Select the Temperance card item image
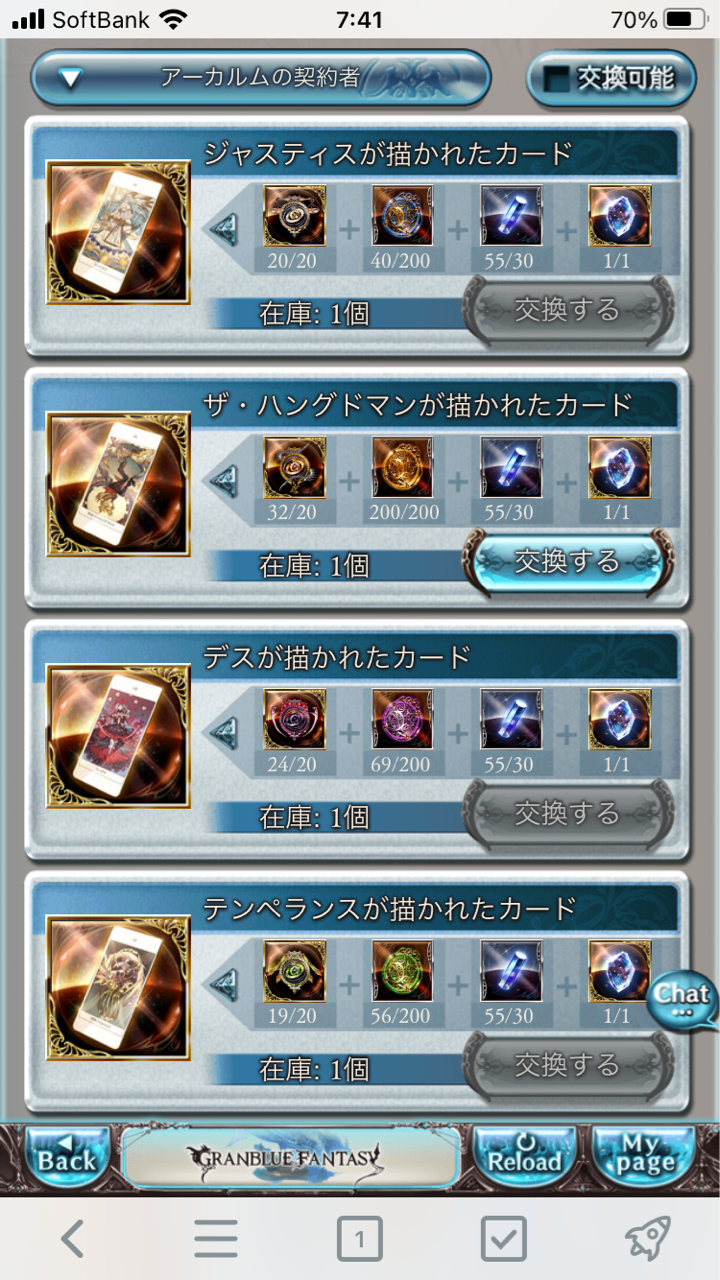This screenshot has width=720, height=1280. click(x=118, y=989)
